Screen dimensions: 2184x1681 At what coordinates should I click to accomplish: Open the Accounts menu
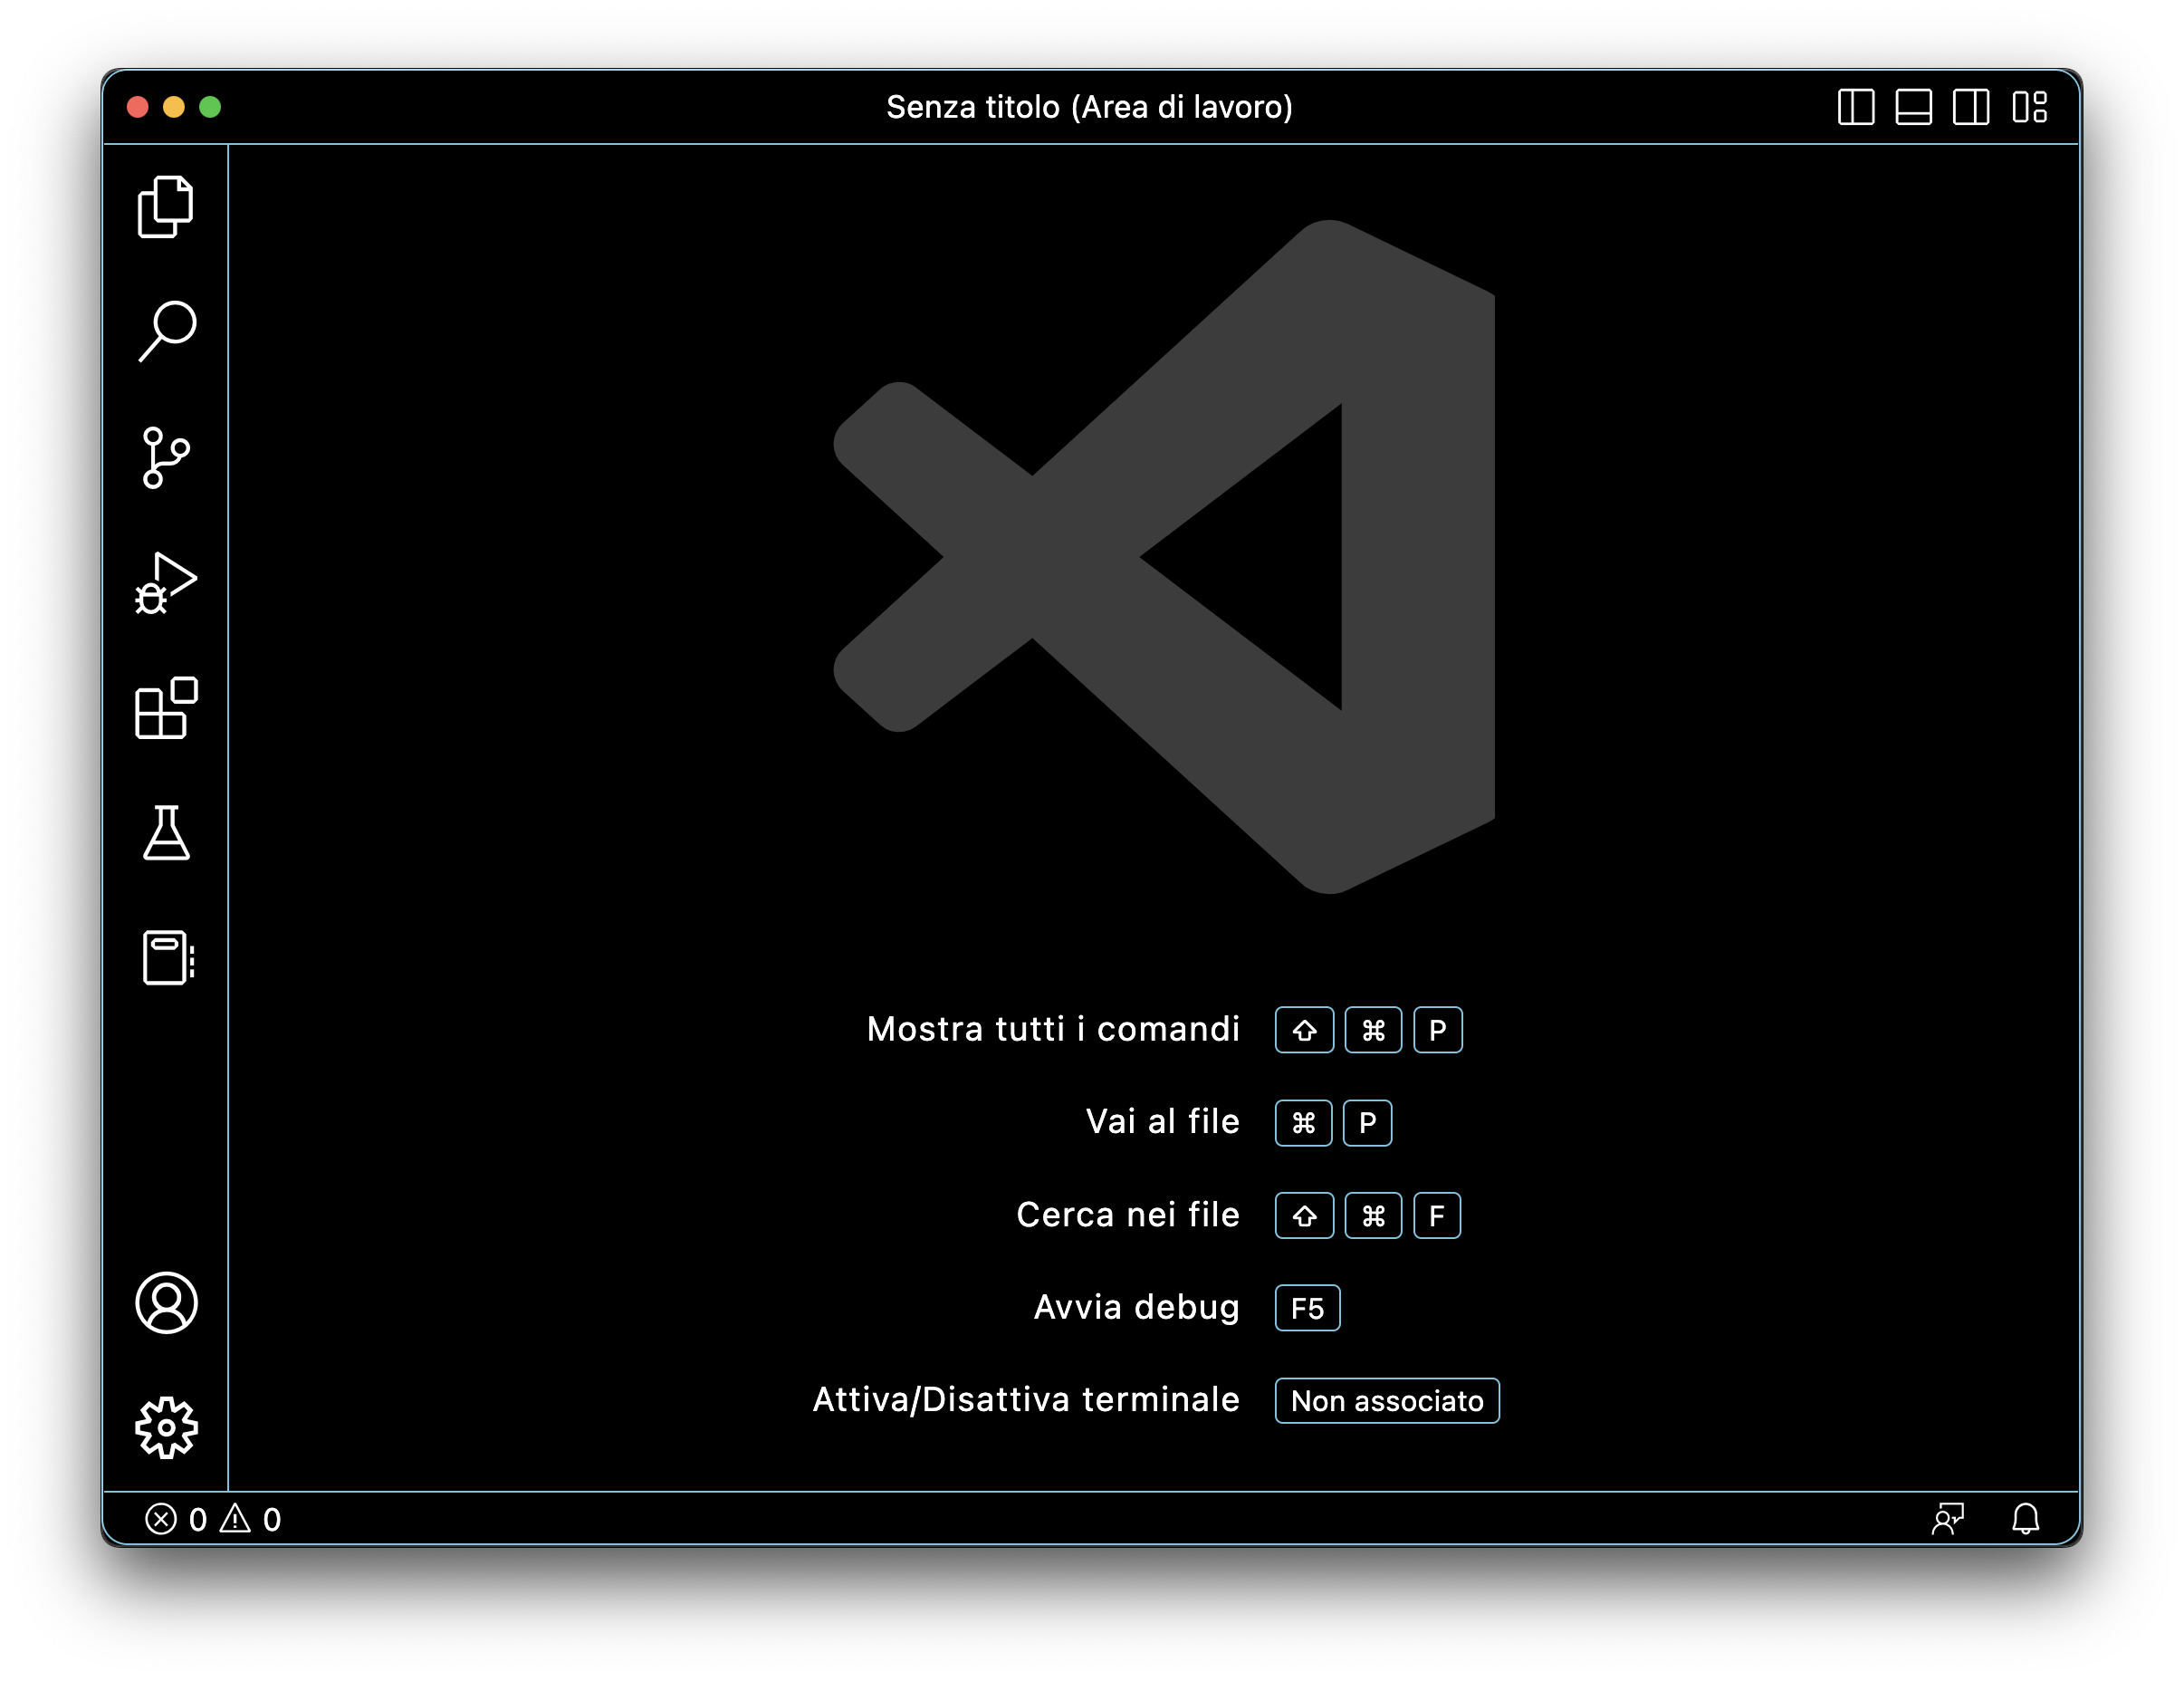pyautogui.click(x=166, y=1303)
